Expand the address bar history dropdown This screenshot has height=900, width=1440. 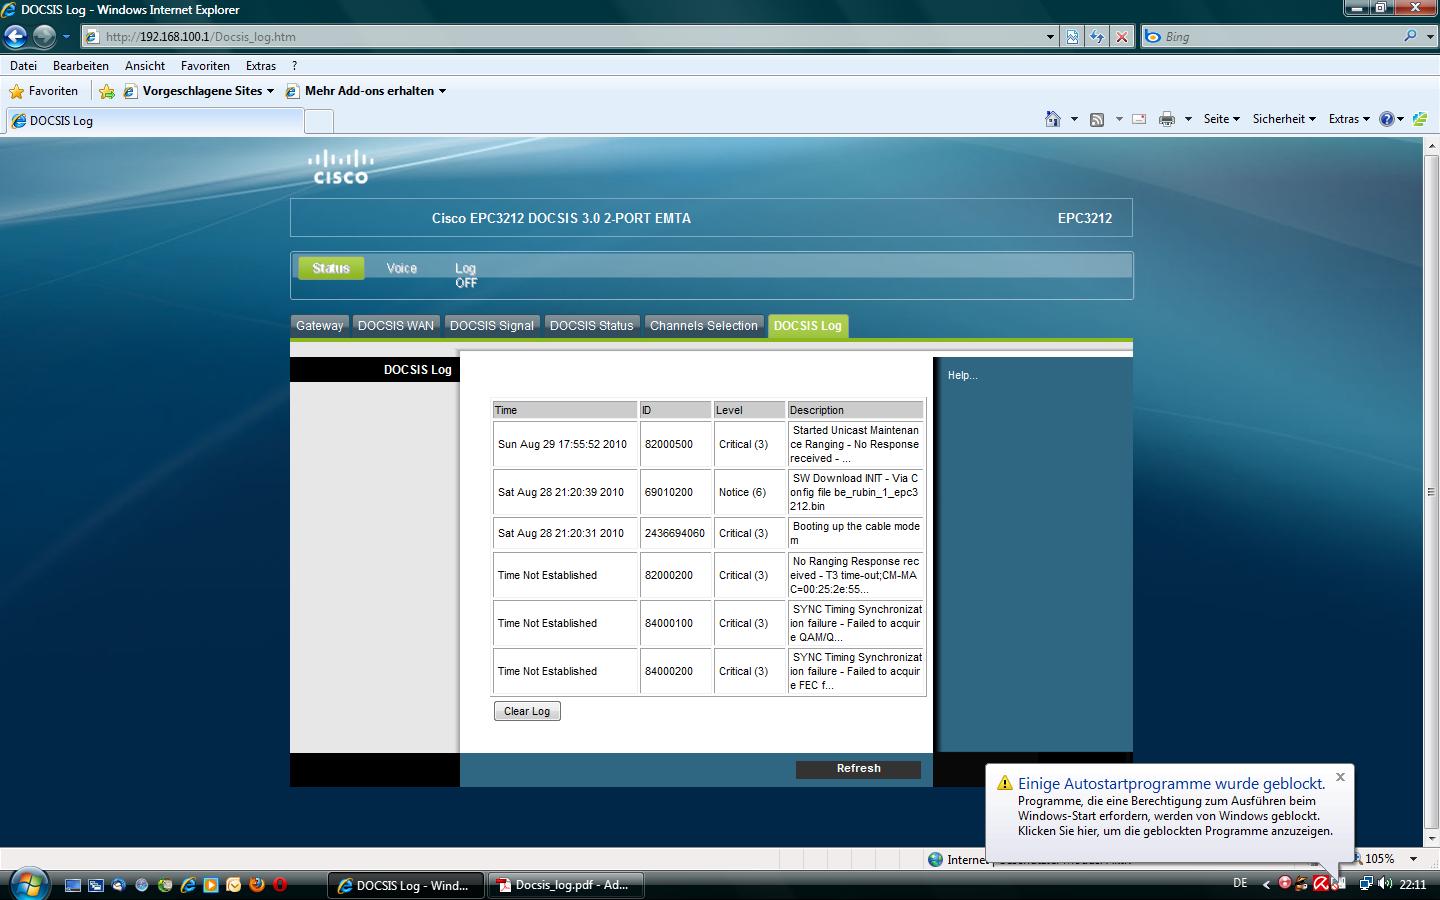point(1050,37)
